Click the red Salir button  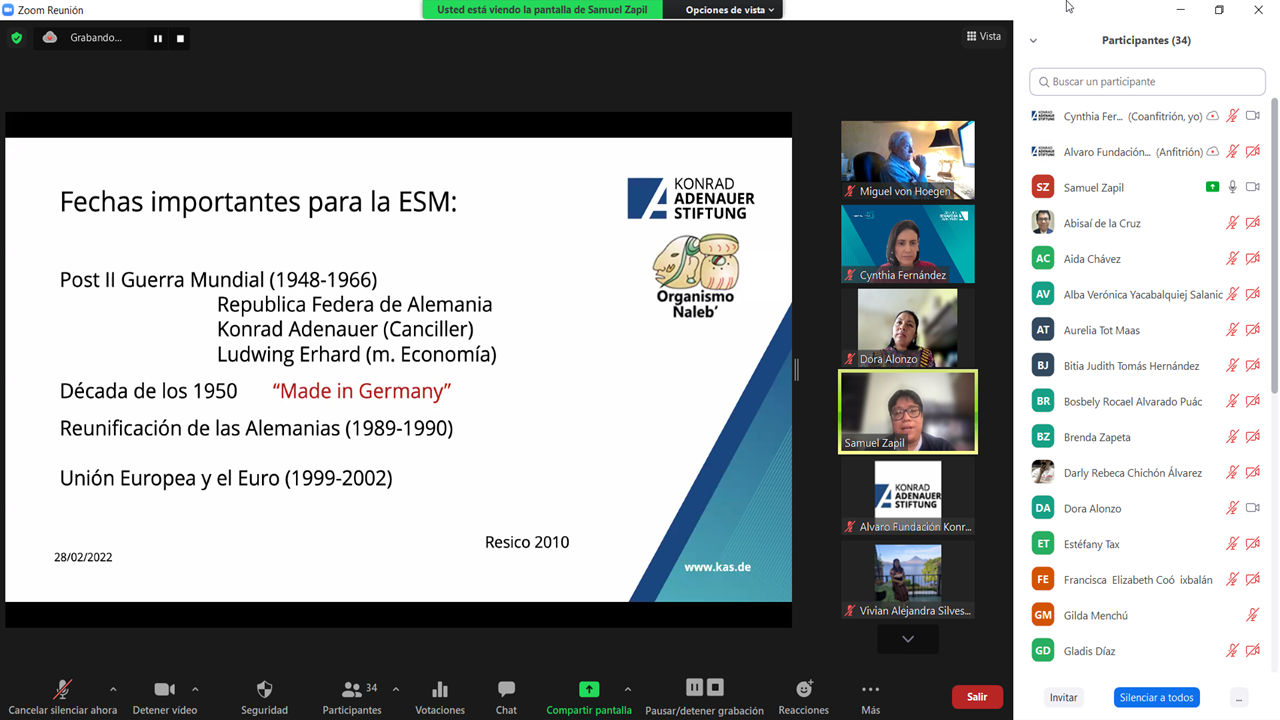click(x=977, y=697)
